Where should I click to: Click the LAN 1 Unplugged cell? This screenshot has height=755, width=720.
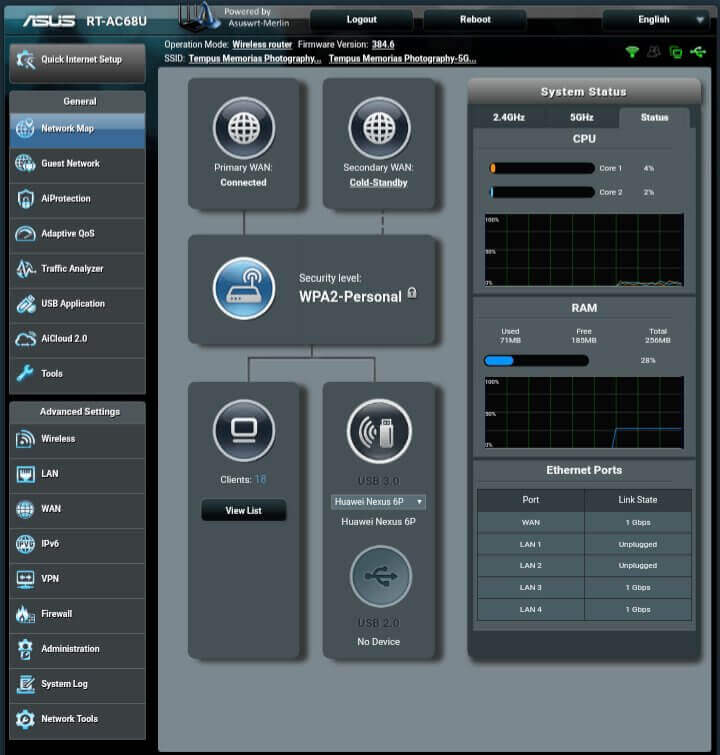[638, 544]
